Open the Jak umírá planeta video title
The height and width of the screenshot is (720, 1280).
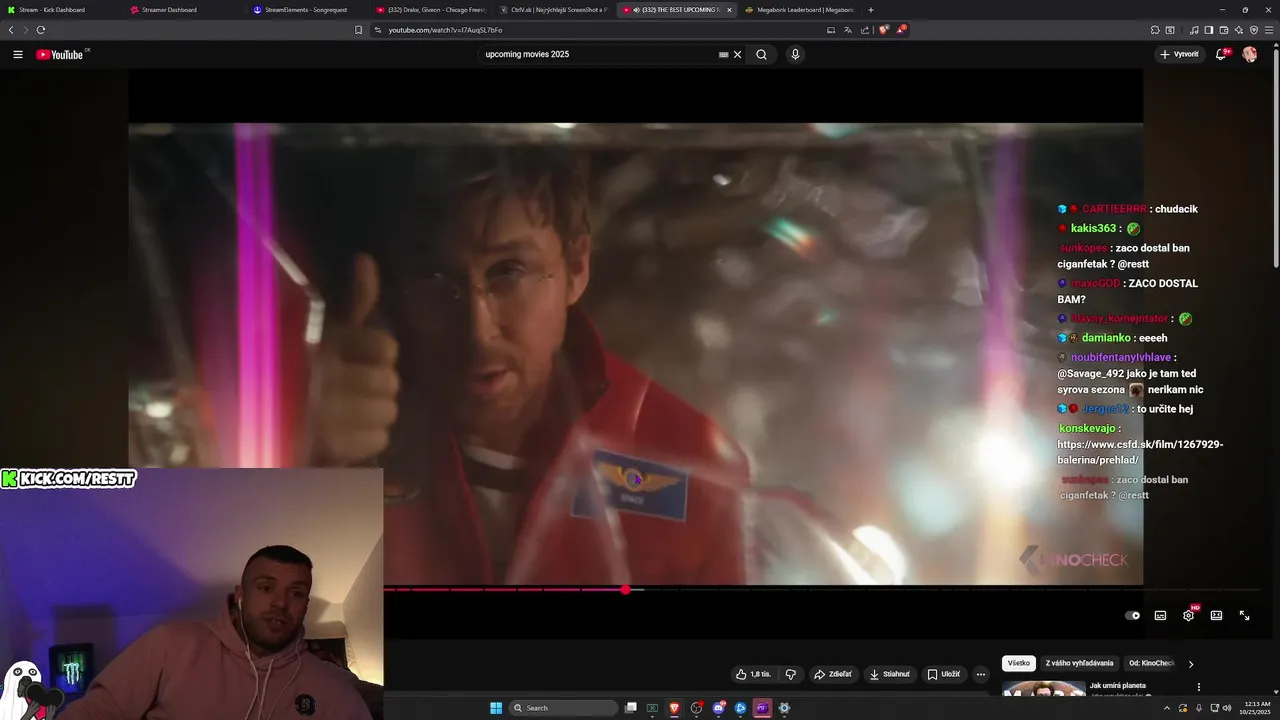tap(1117, 686)
